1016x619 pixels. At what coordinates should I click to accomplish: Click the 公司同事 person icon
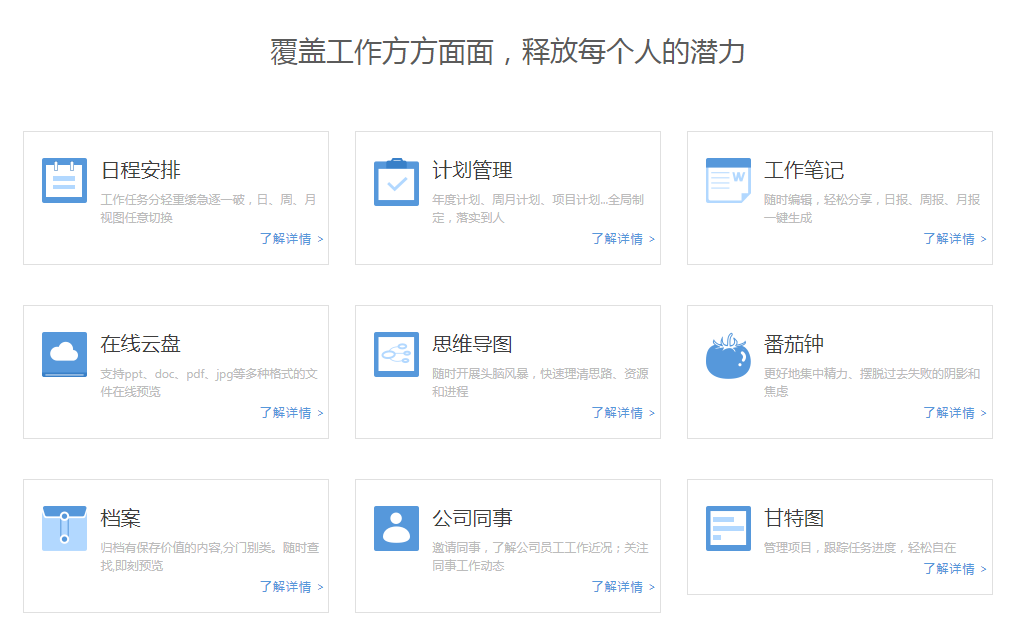[396, 527]
